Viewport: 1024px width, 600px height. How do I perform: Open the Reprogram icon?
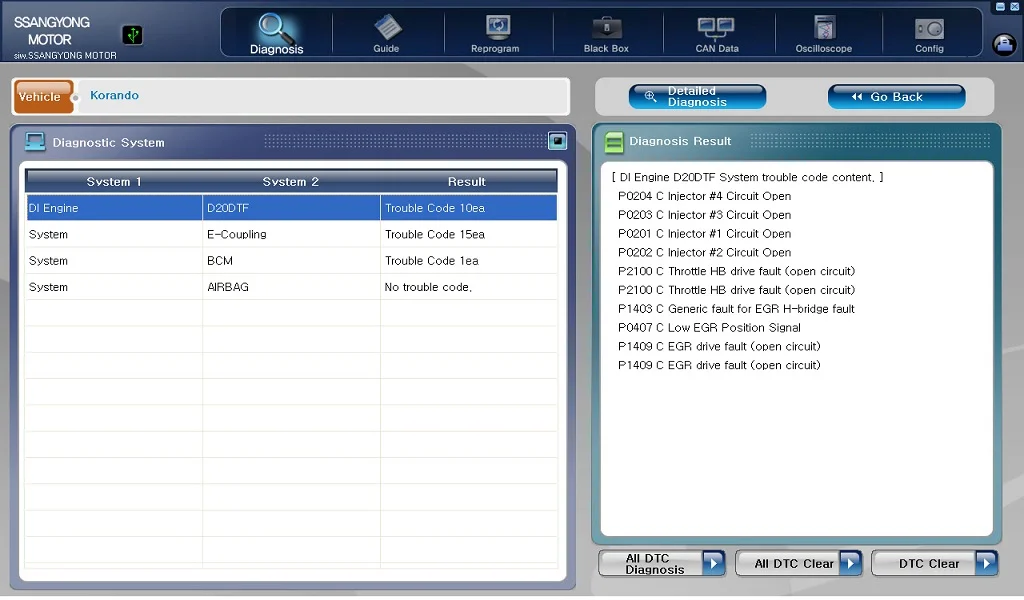point(497,28)
